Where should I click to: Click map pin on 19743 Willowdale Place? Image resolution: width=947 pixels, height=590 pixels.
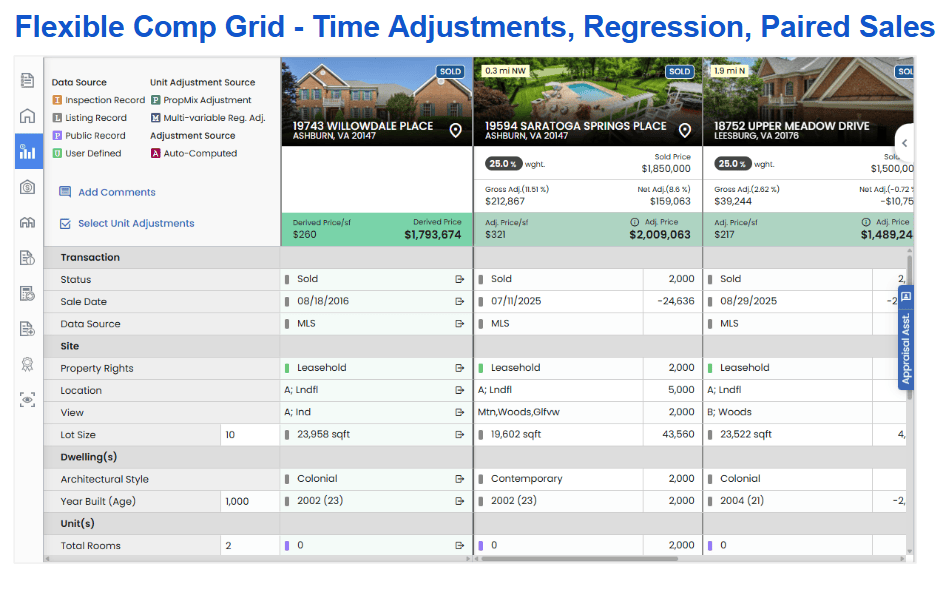pos(455,130)
